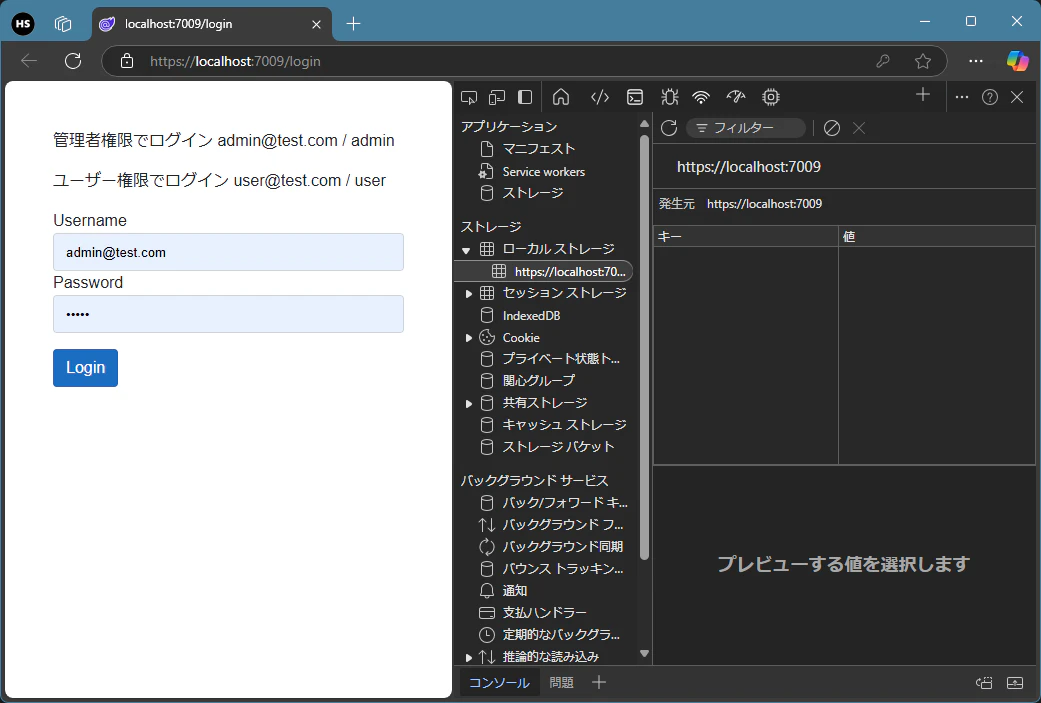Add a tool to the drawer
The height and width of the screenshot is (703, 1041).
click(599, 682)
